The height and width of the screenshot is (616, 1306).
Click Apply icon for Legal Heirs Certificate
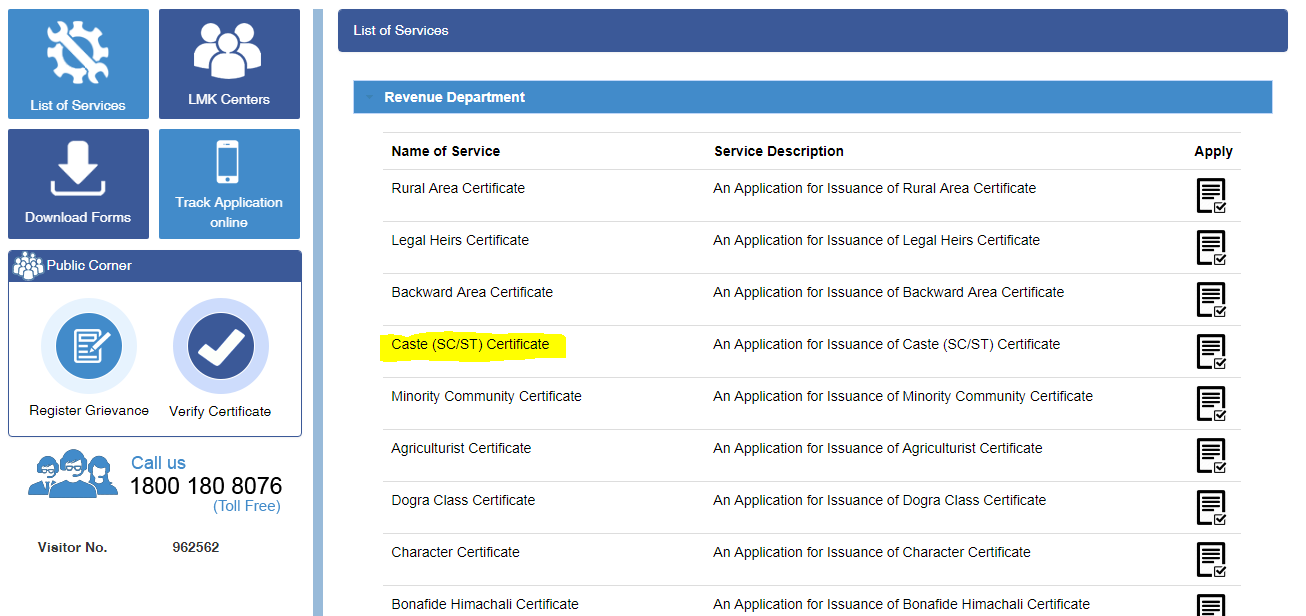[x=1213, y=247]
